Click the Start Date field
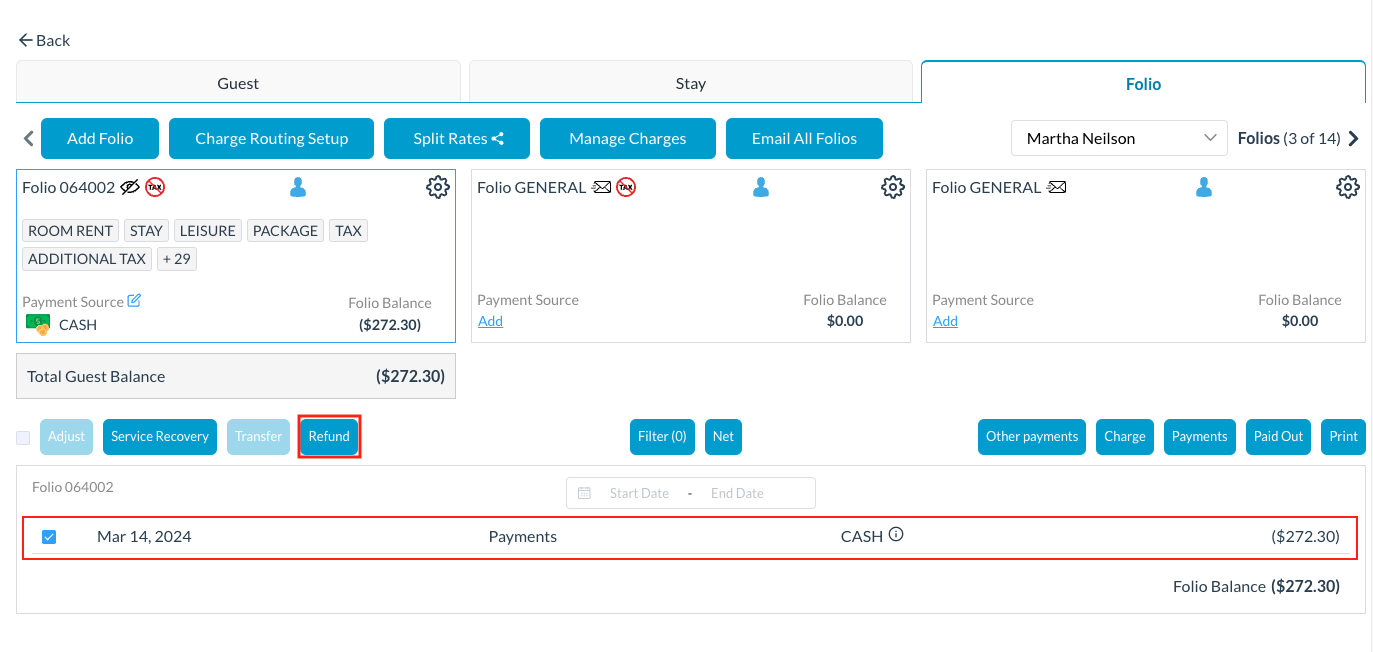Viewport: 1373px width, 652px height. 638,493
